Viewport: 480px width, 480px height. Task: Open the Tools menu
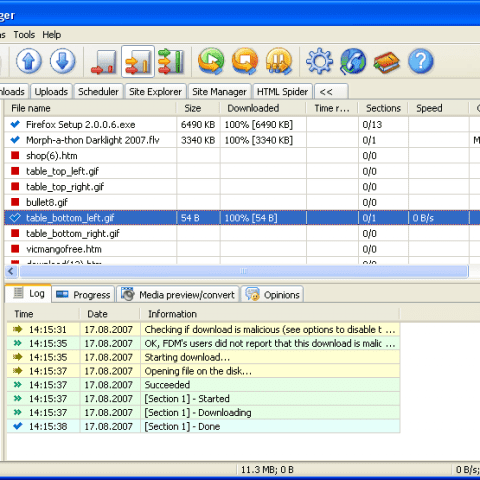24,35
